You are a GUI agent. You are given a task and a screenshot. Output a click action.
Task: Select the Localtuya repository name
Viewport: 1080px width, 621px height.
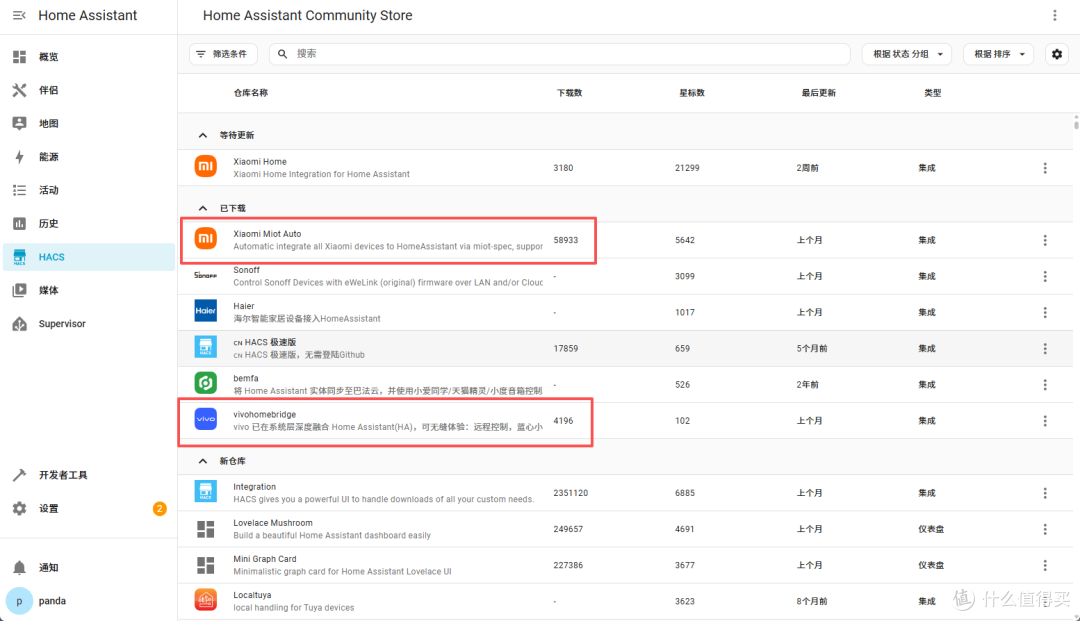pyautogui.click(x=252, y=595)
